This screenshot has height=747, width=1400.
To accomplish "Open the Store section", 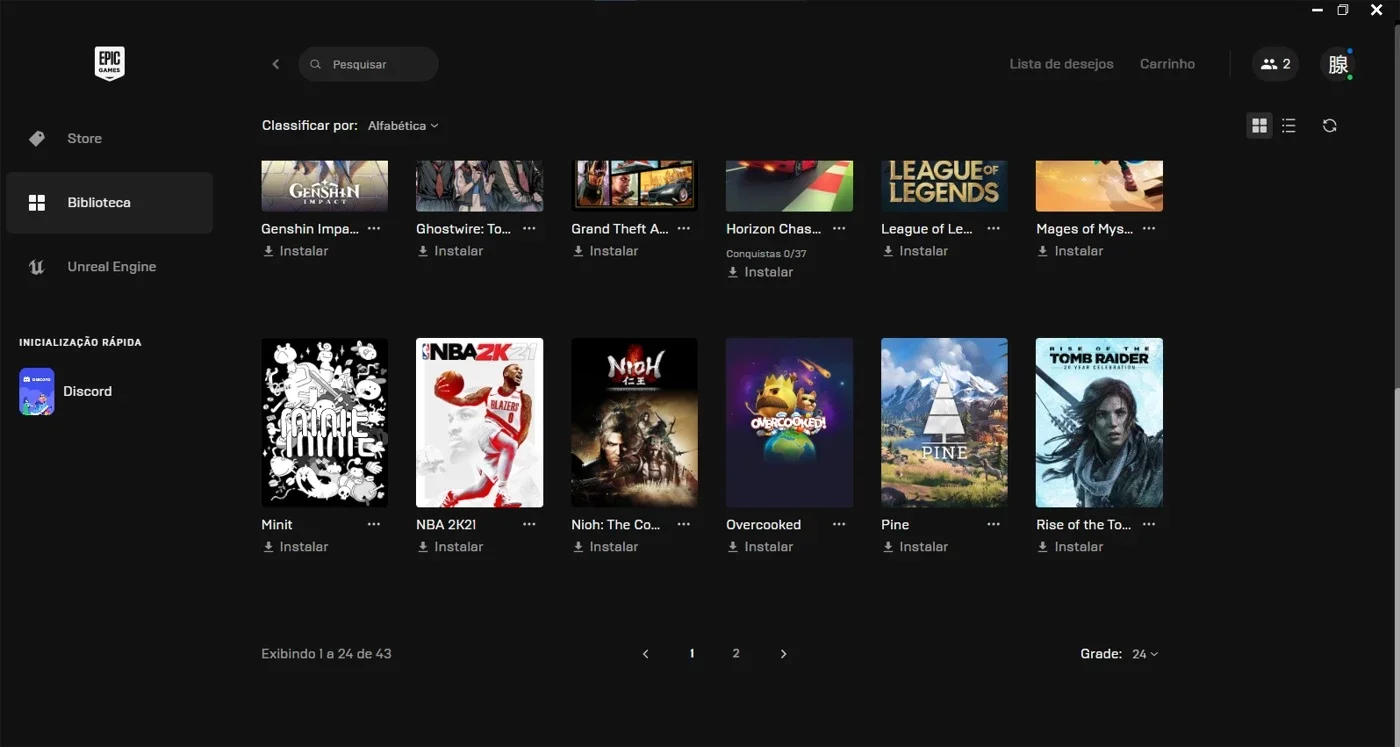I will [109, 139].
